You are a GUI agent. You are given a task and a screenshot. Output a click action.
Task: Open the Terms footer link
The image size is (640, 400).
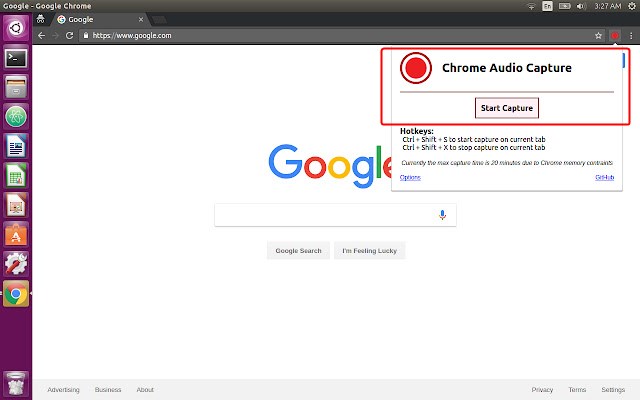(577, 390)
